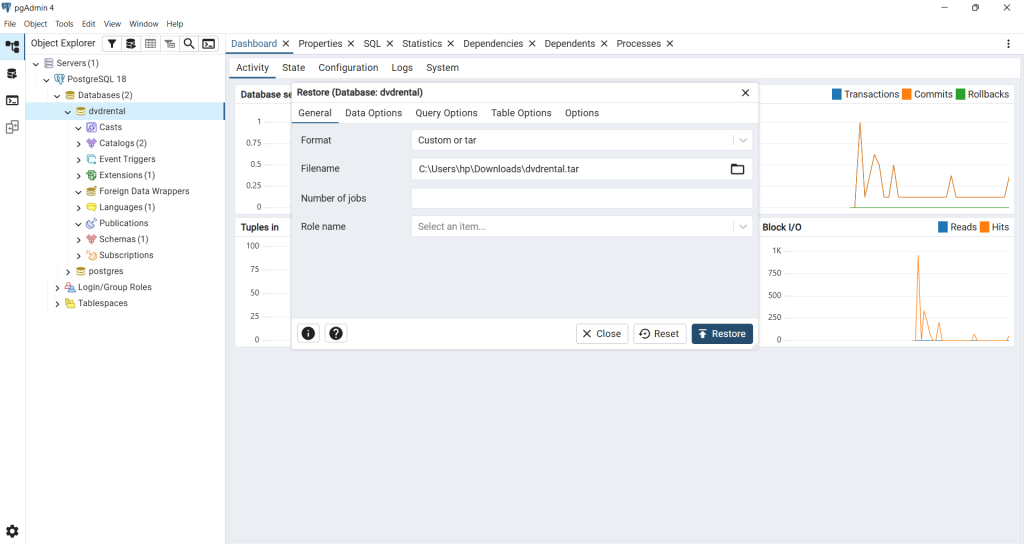The width and height of the screenshot is (1024, 544).
Task: Expand the Schemas node
Action: pyautogui.click(x=78, y=240)
